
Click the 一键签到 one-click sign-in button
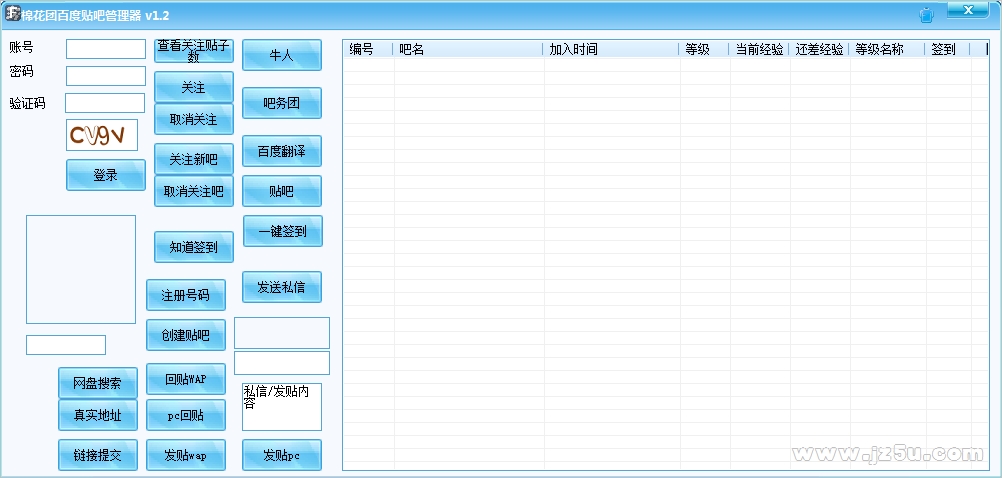tap(282, 231)
